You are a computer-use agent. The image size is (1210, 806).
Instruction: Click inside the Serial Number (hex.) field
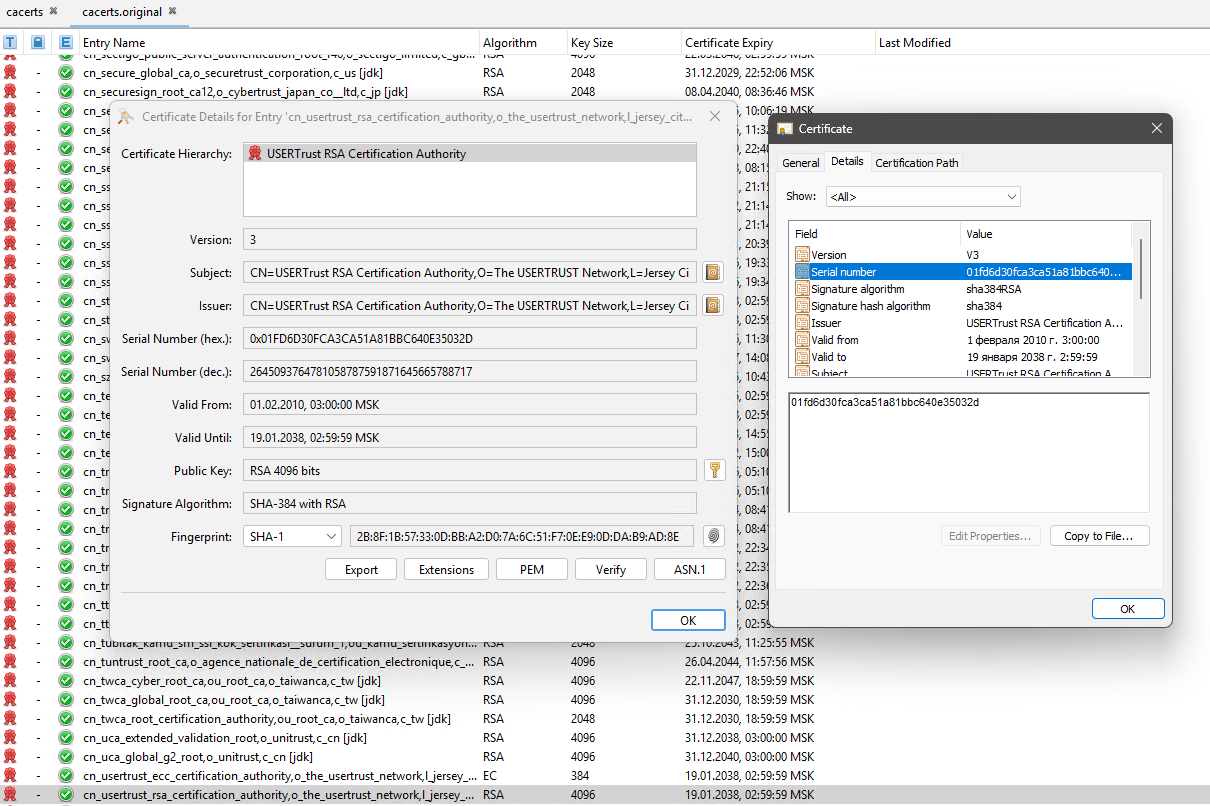470,339
